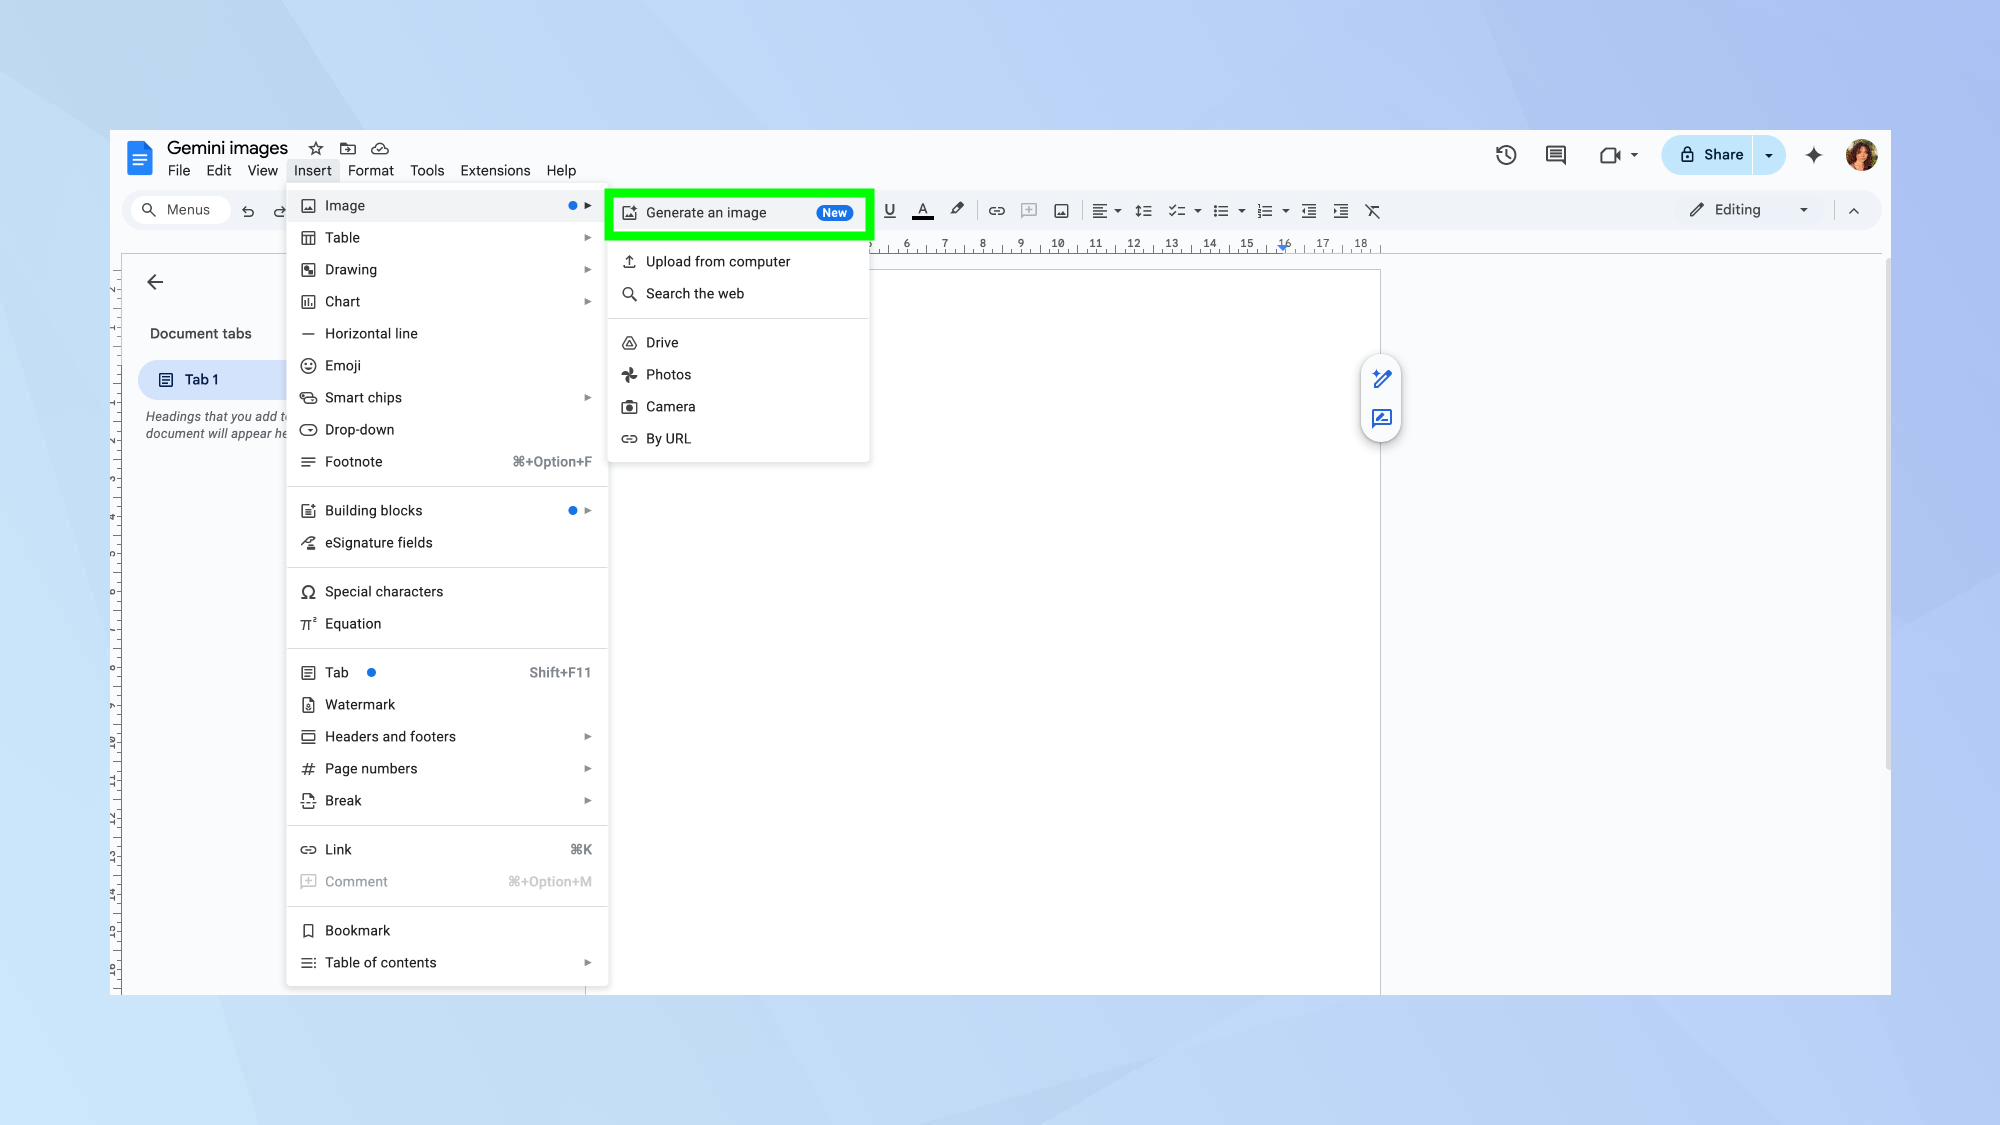The height and width of the screenshot is (1125, 2000).
Task: Click the highlight color marker icon
Action: [x=957, y=210]
